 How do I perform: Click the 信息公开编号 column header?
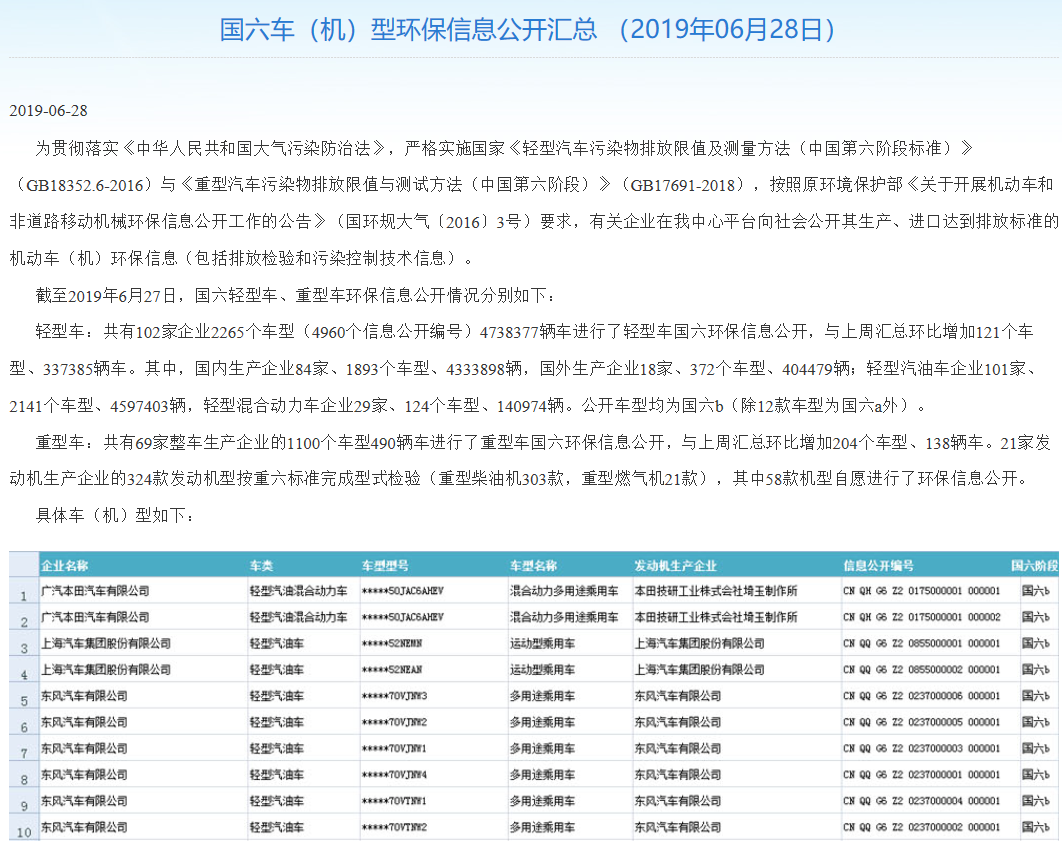(x=878, y=565)
